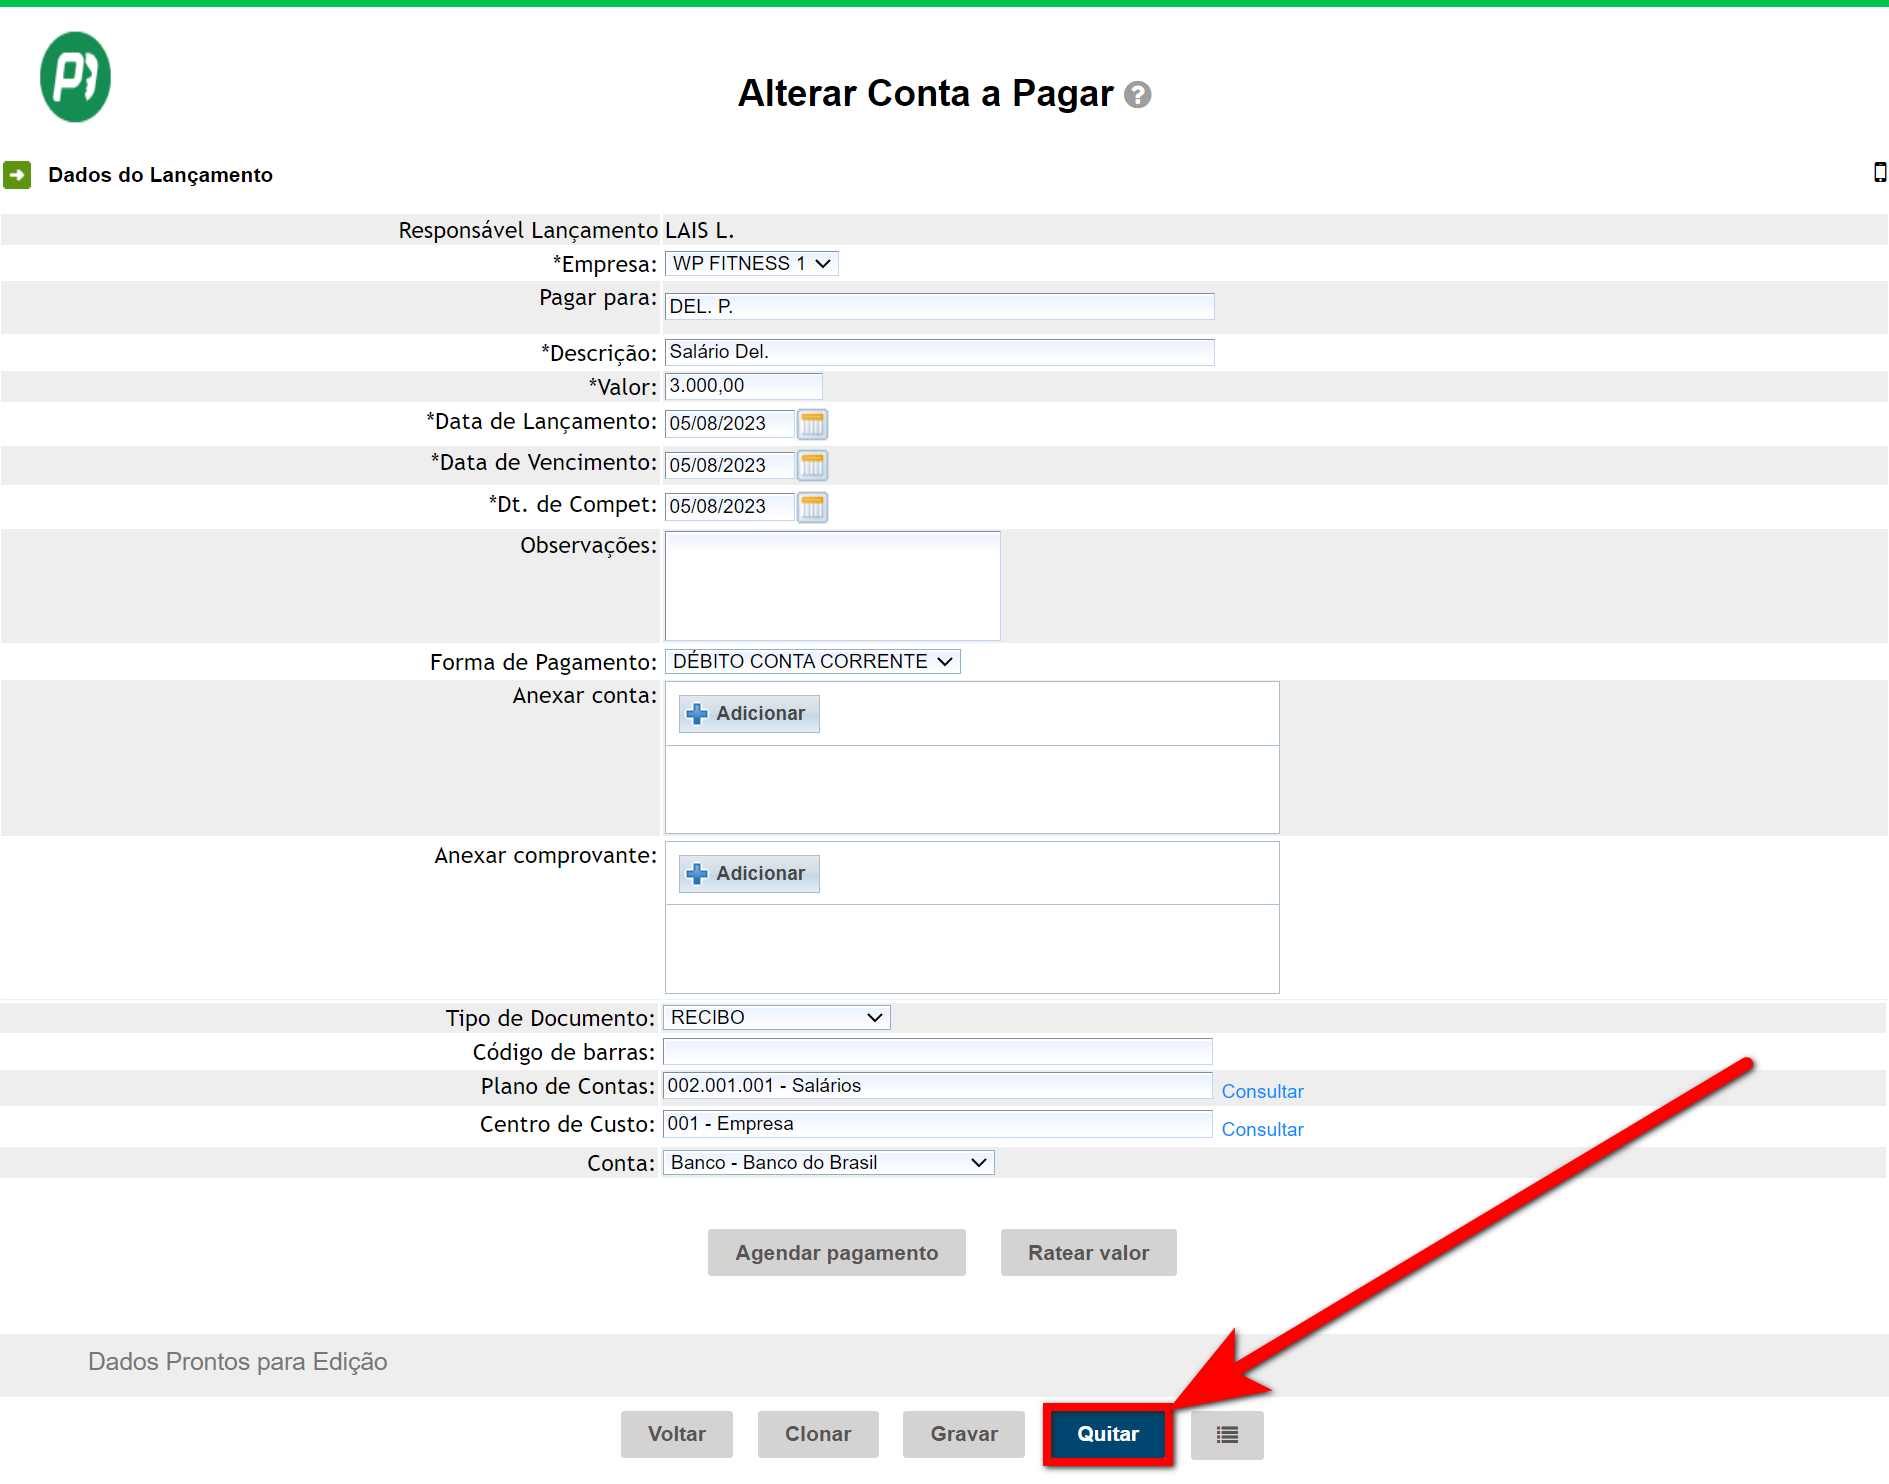Click Consultar next to Plano de Contas
Image resolution: width=1889 pixels, height=1484 pixels.
click(1262, 1092)
